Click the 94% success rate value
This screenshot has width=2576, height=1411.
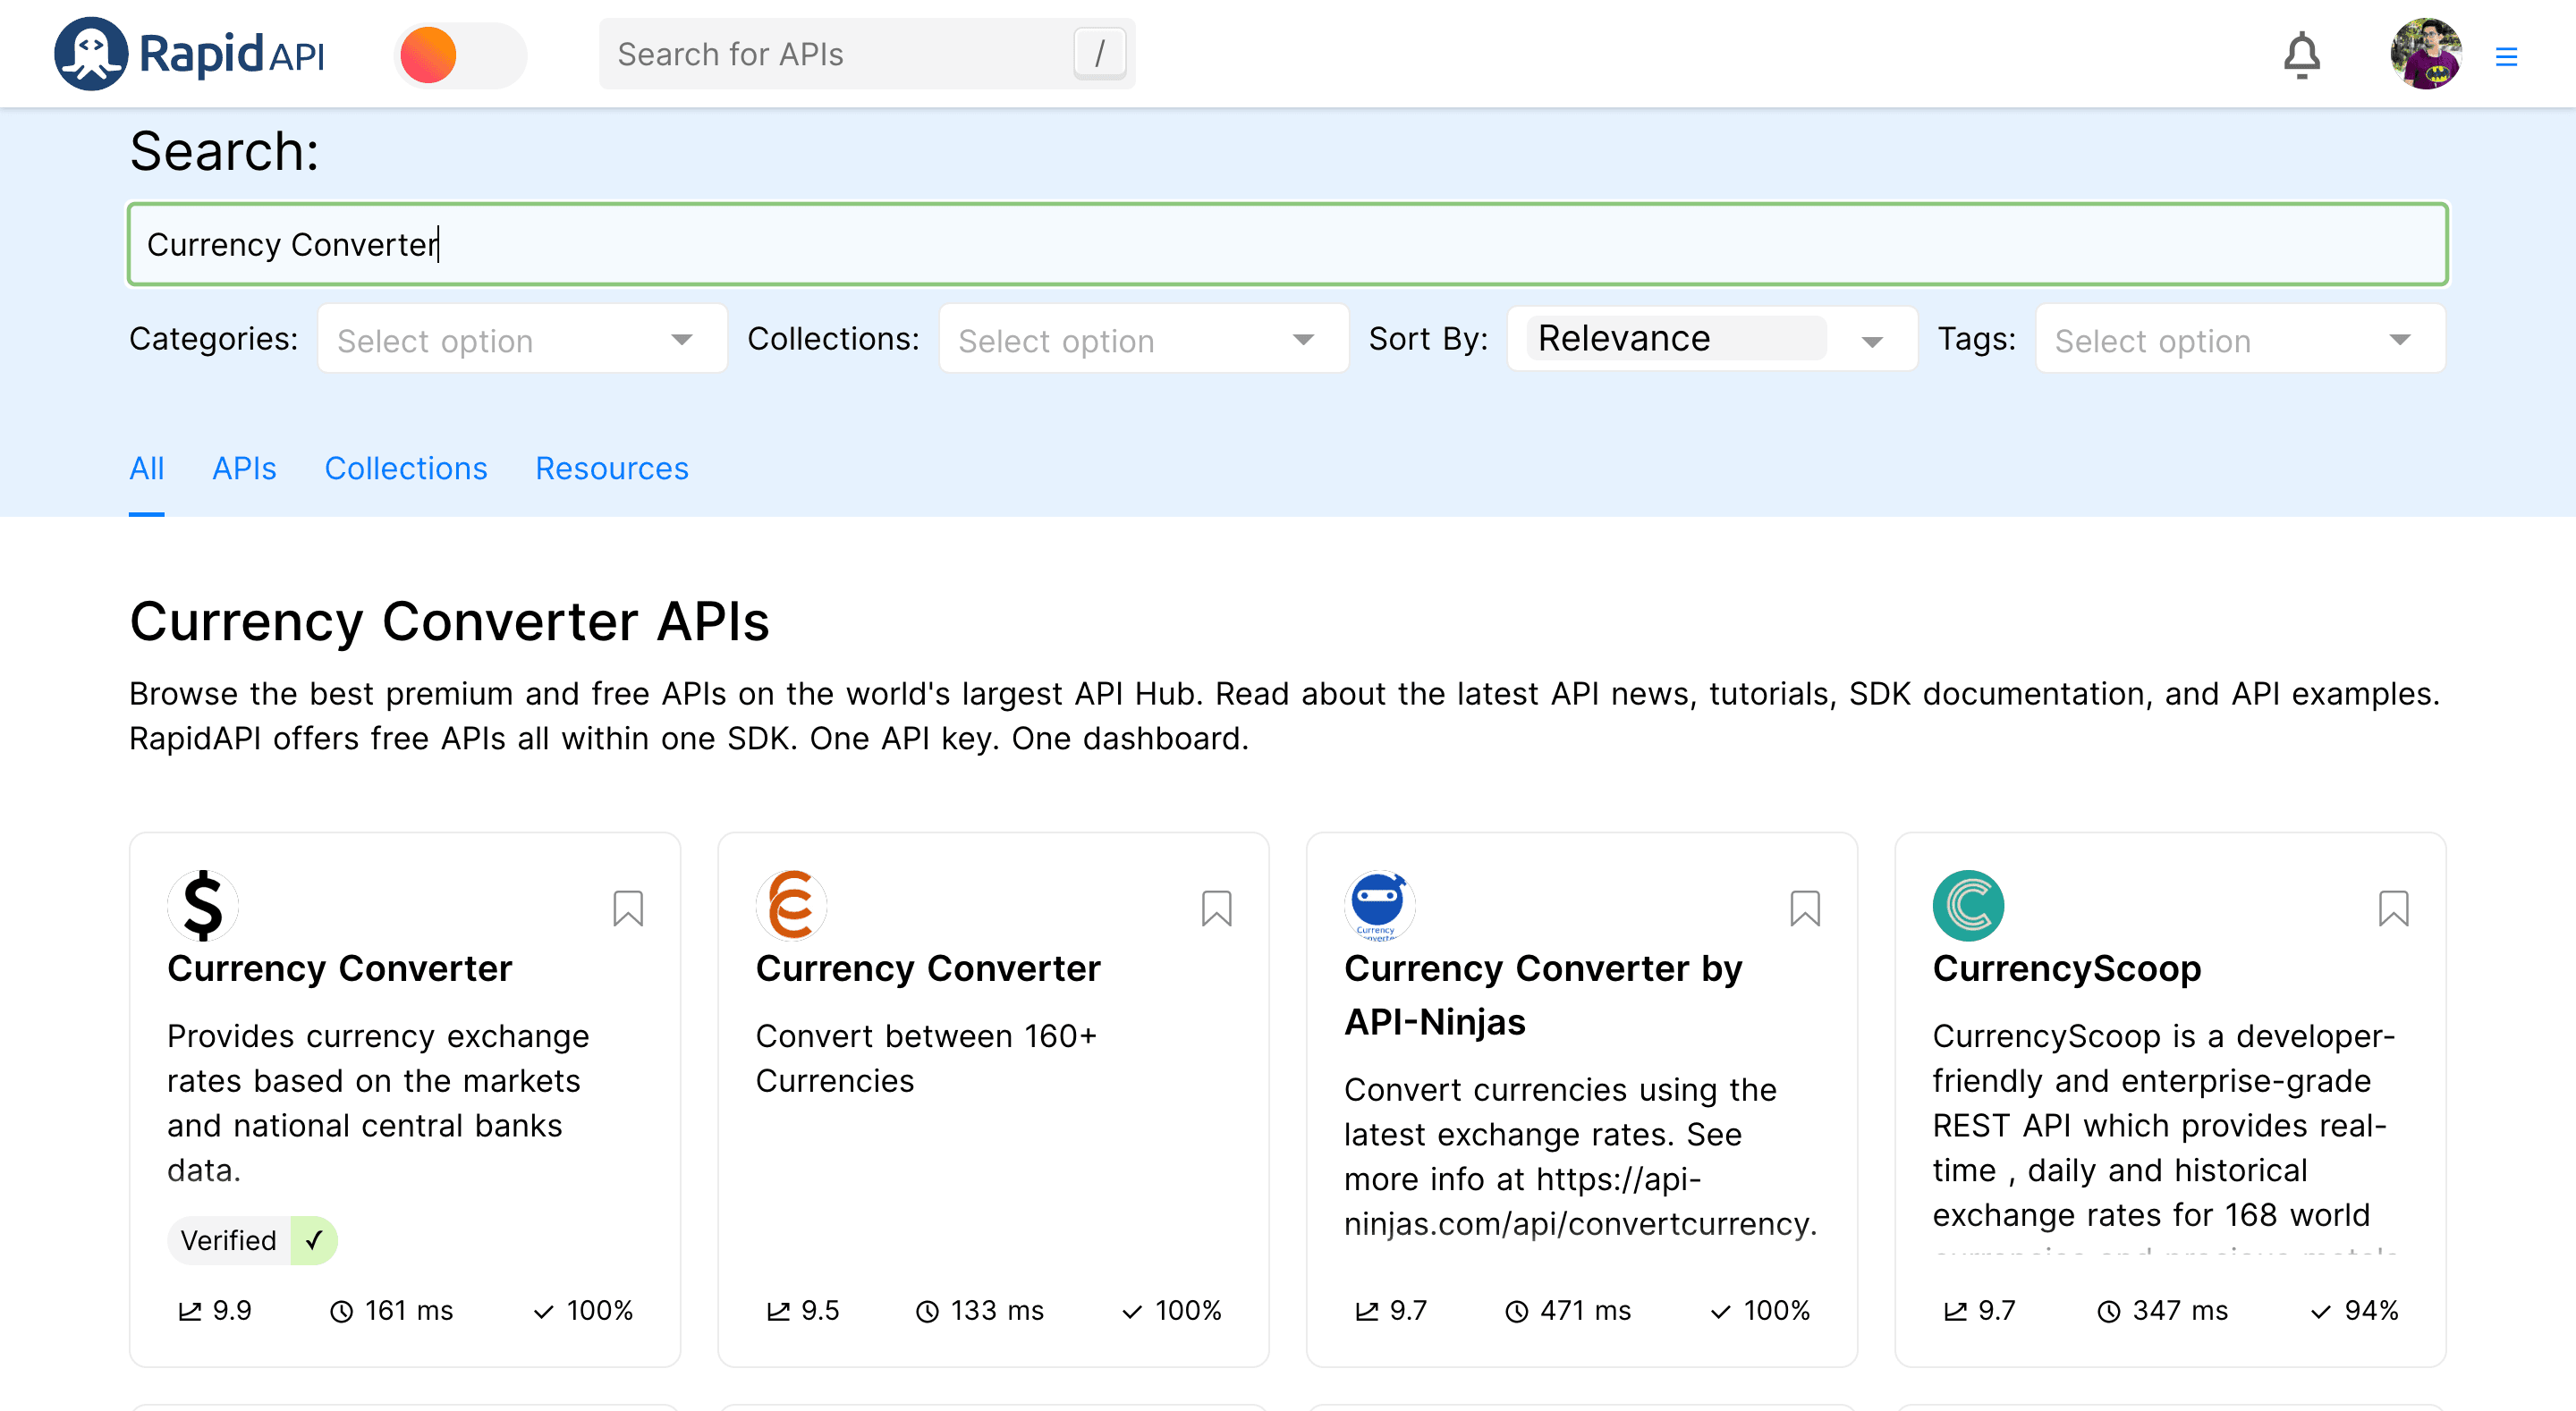tap(2355, 1310)
